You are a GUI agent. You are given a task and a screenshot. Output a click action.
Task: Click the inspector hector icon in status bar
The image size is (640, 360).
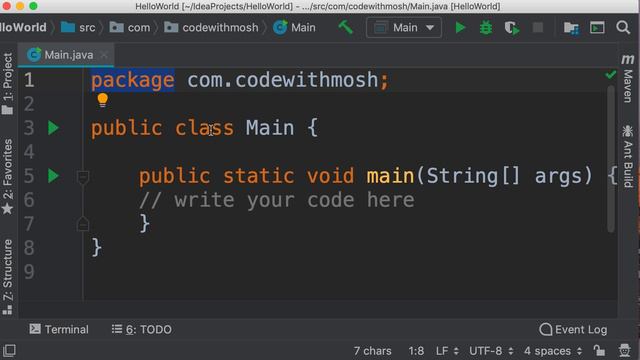click(624, 350)
